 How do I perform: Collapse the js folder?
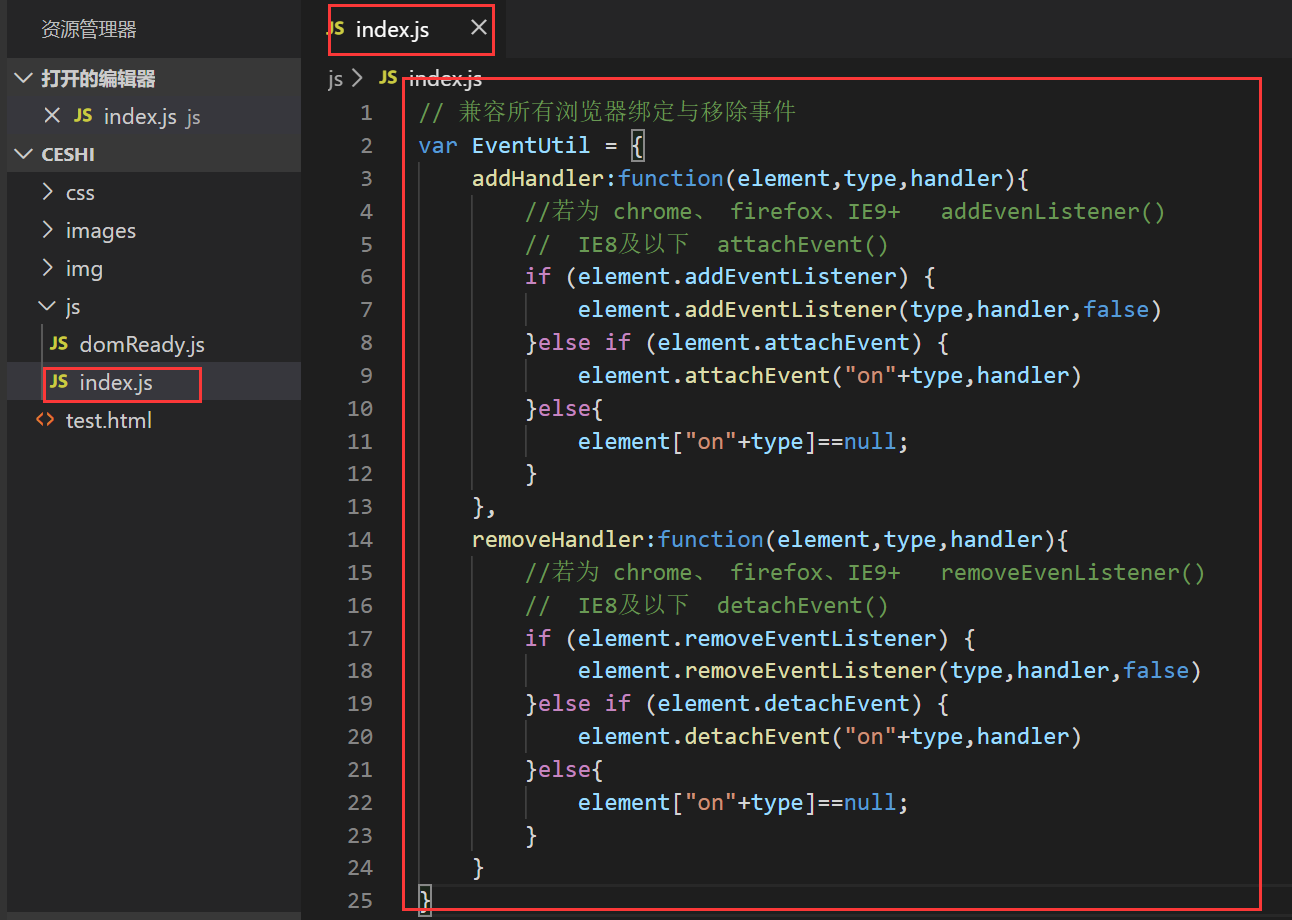point(48,306)
